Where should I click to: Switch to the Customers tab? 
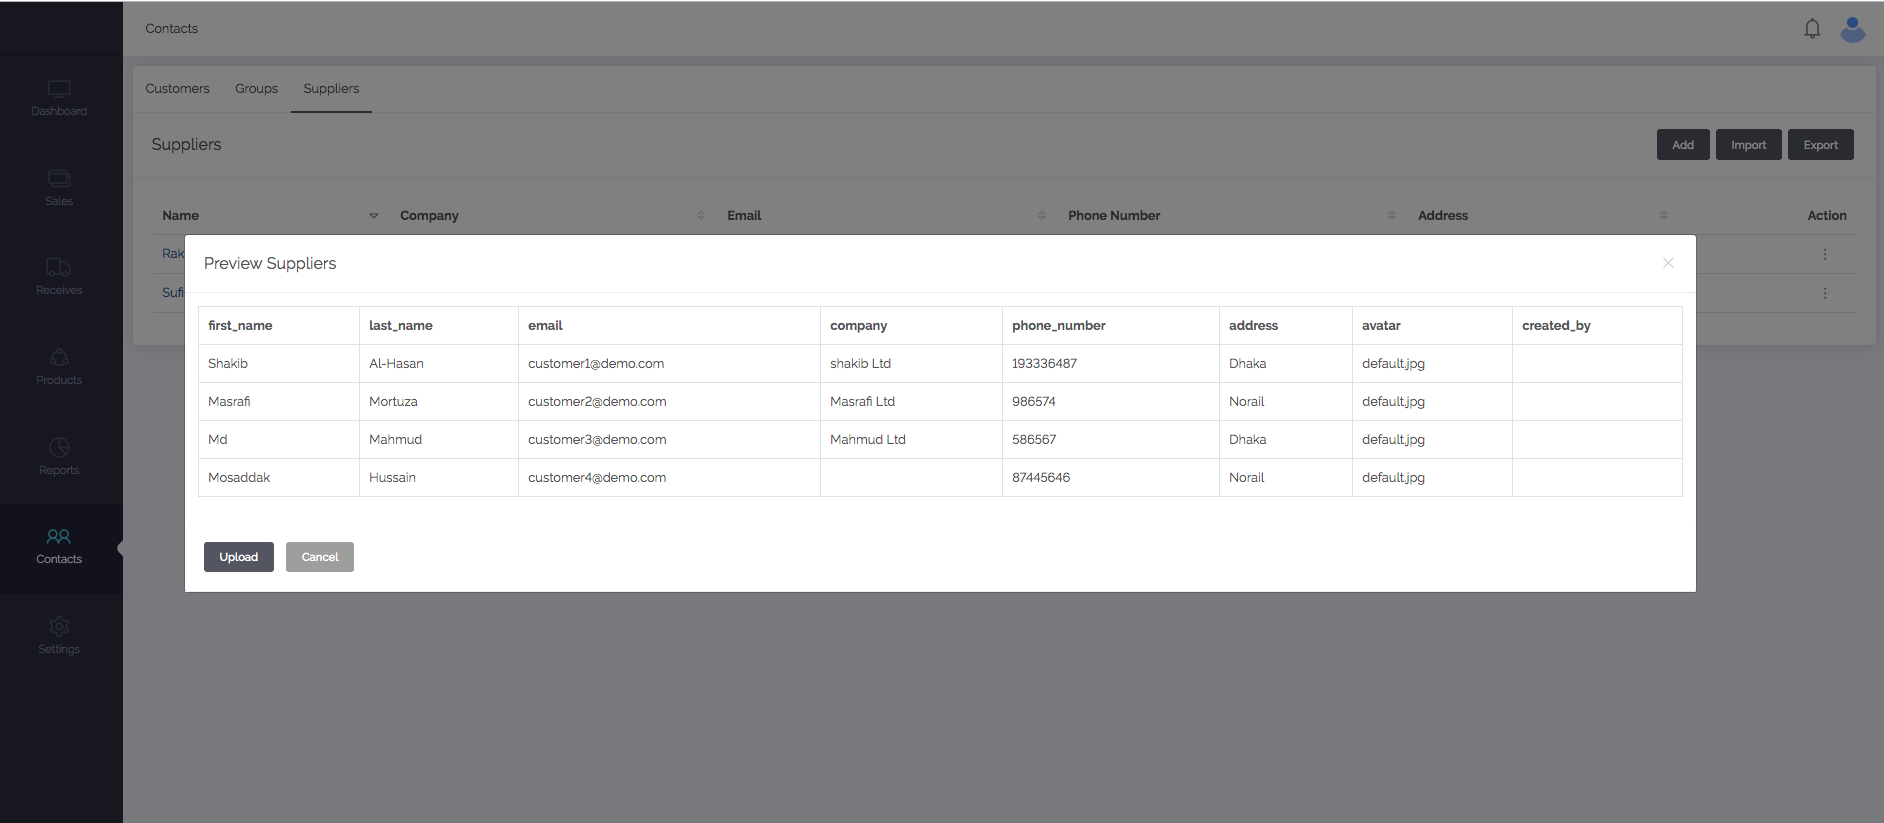pos(177,89)
